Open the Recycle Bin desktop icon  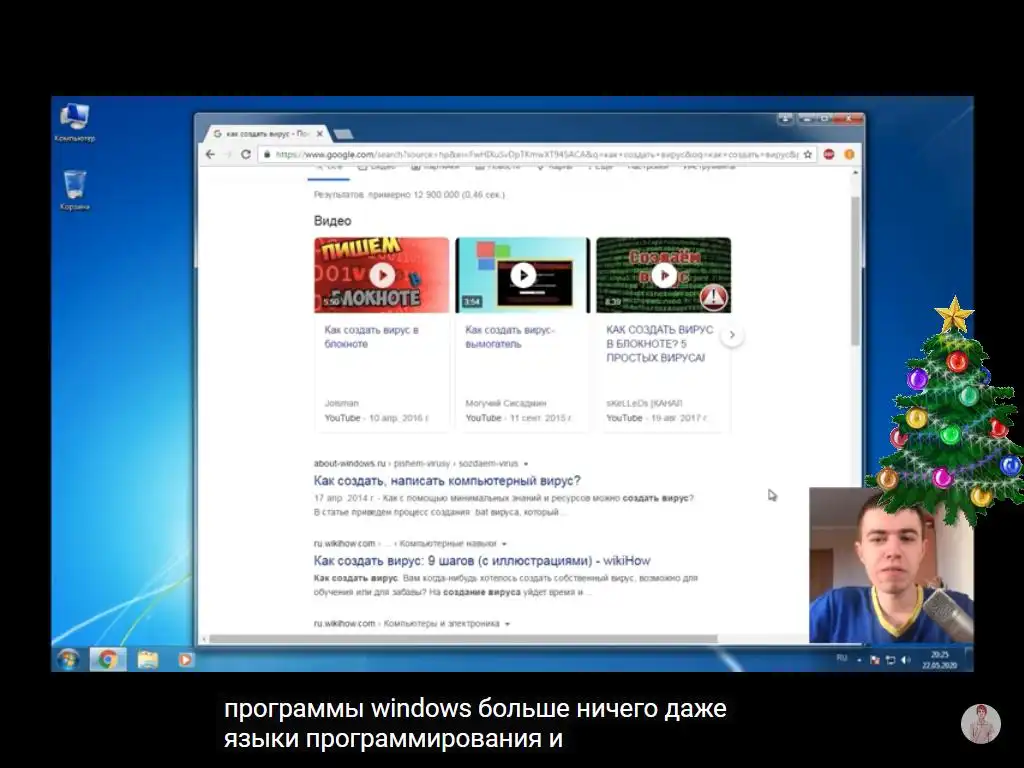tap(74, 190)
